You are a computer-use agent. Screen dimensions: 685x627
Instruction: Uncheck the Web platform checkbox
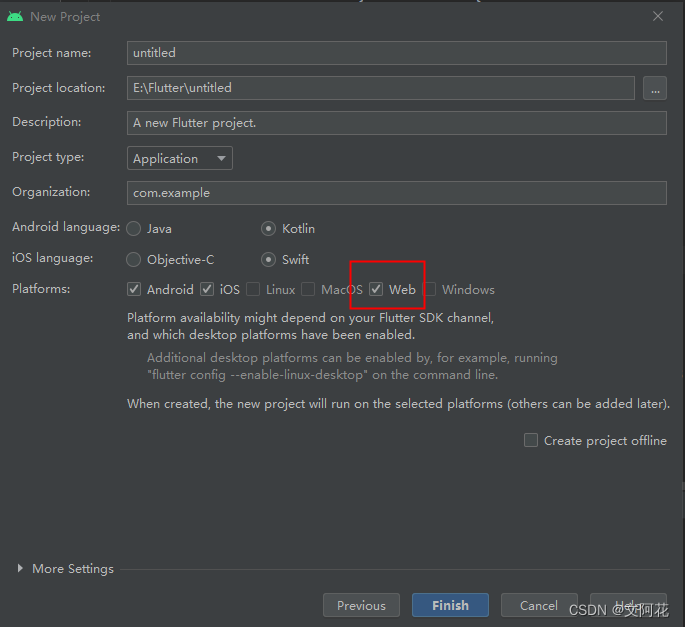376,289
